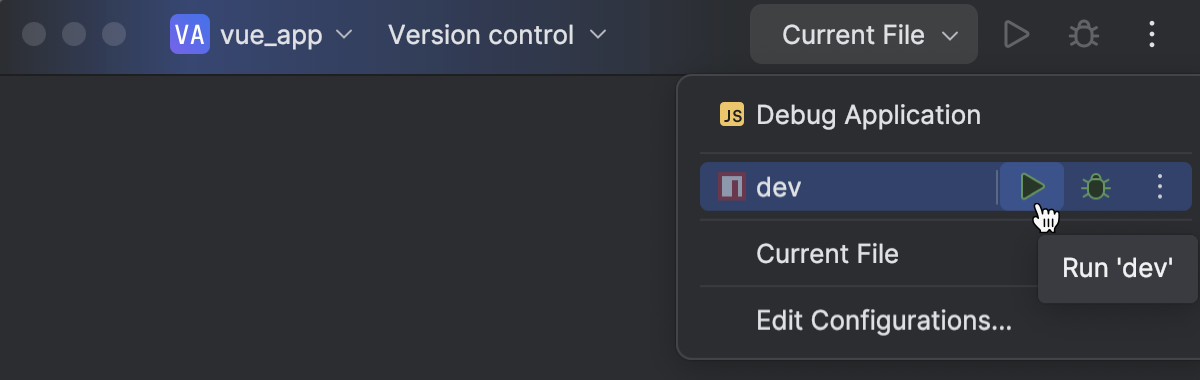
Task: Open the toolbar more actions menu
Action: point(1152,35)
